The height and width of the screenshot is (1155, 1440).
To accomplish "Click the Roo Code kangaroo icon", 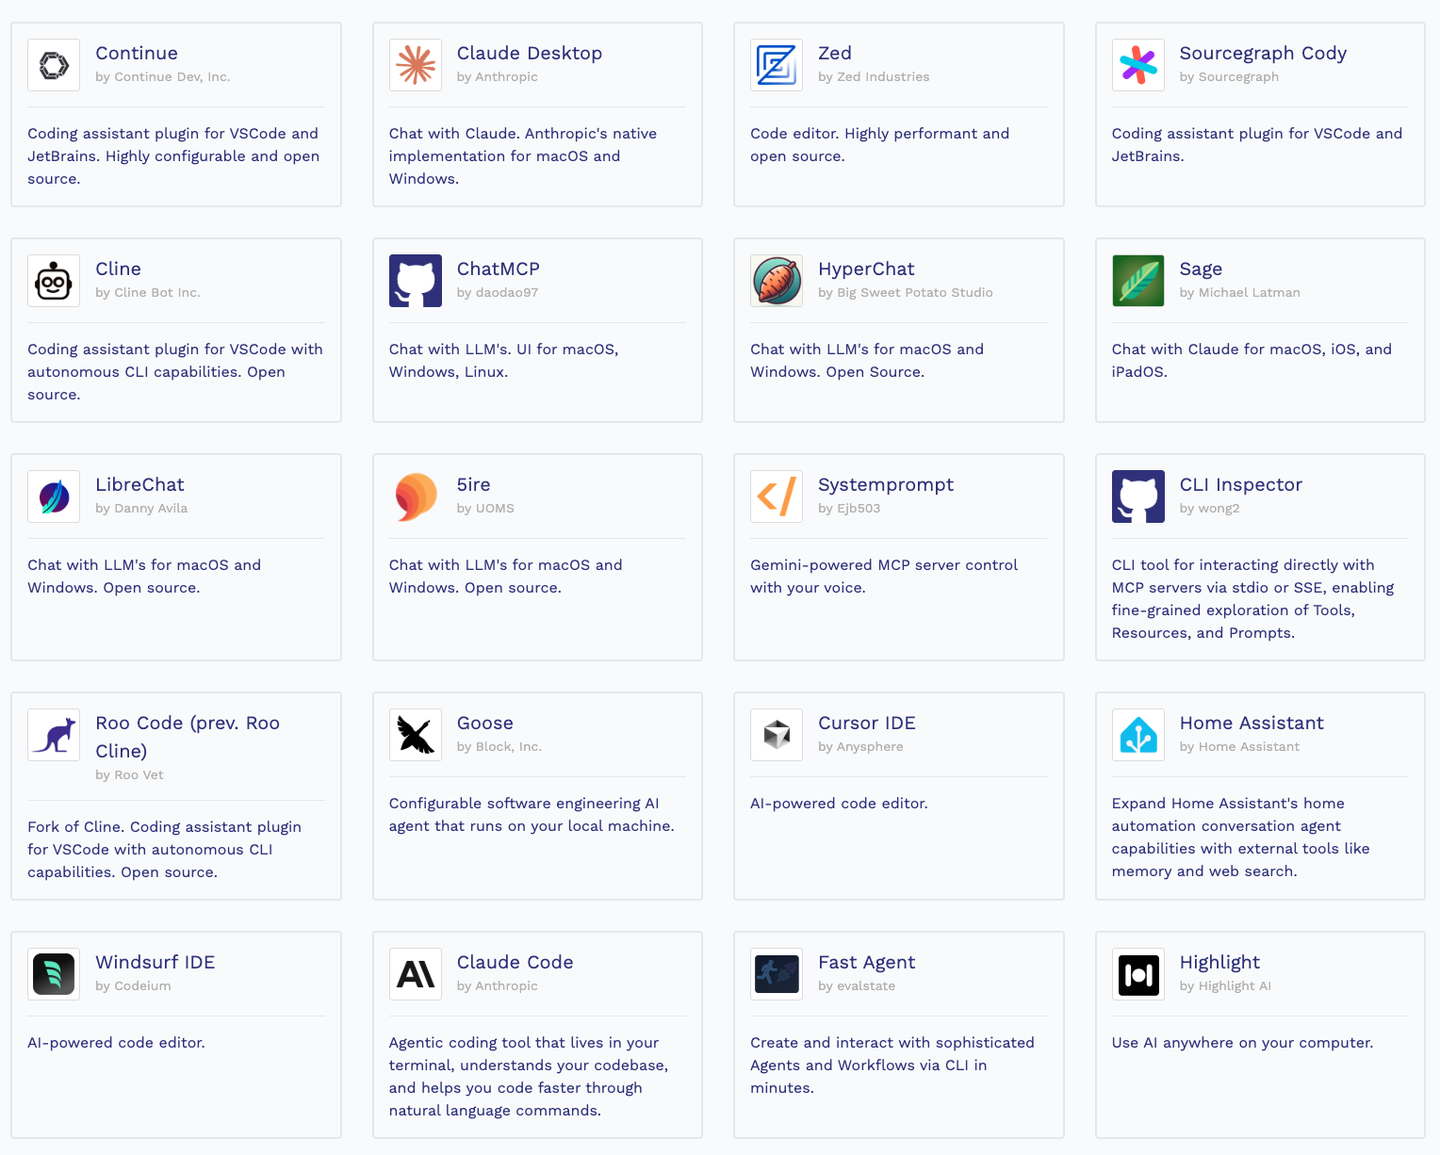I will [x=54, y=735].
